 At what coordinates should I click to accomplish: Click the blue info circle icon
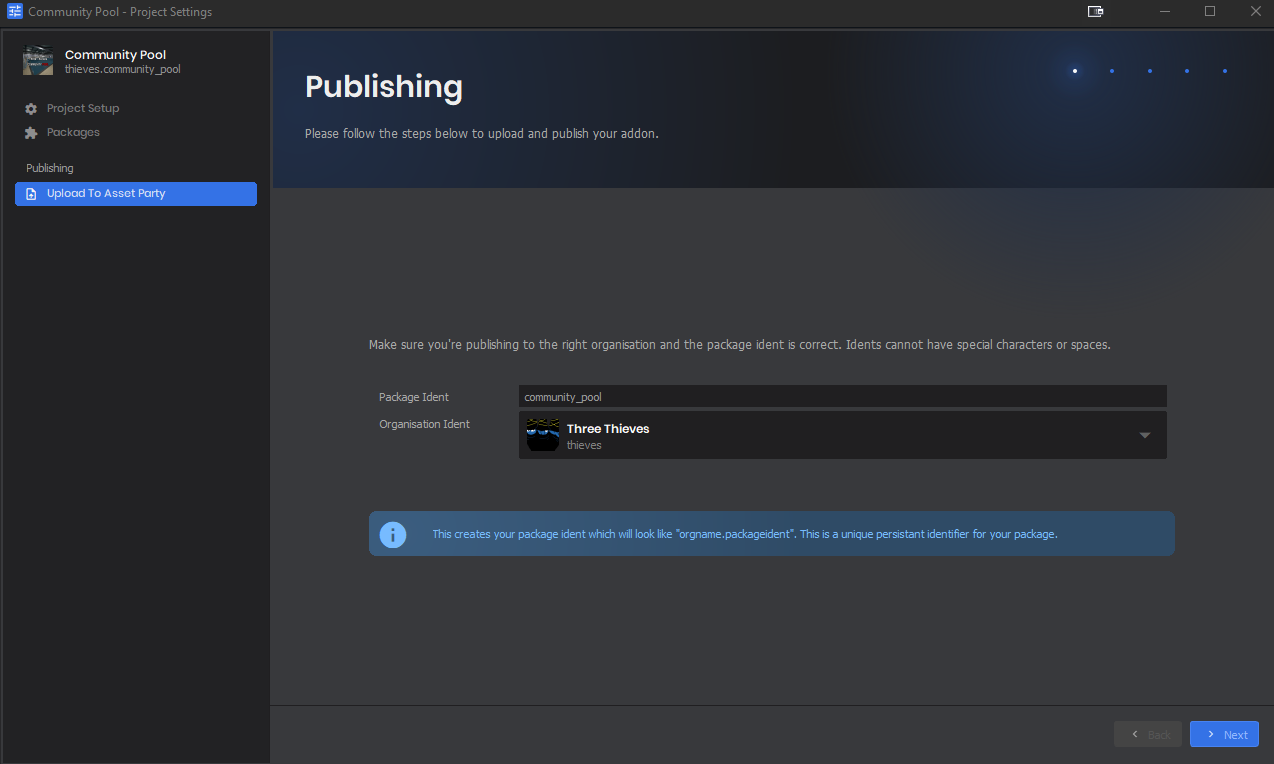click(x=393, y=534)
